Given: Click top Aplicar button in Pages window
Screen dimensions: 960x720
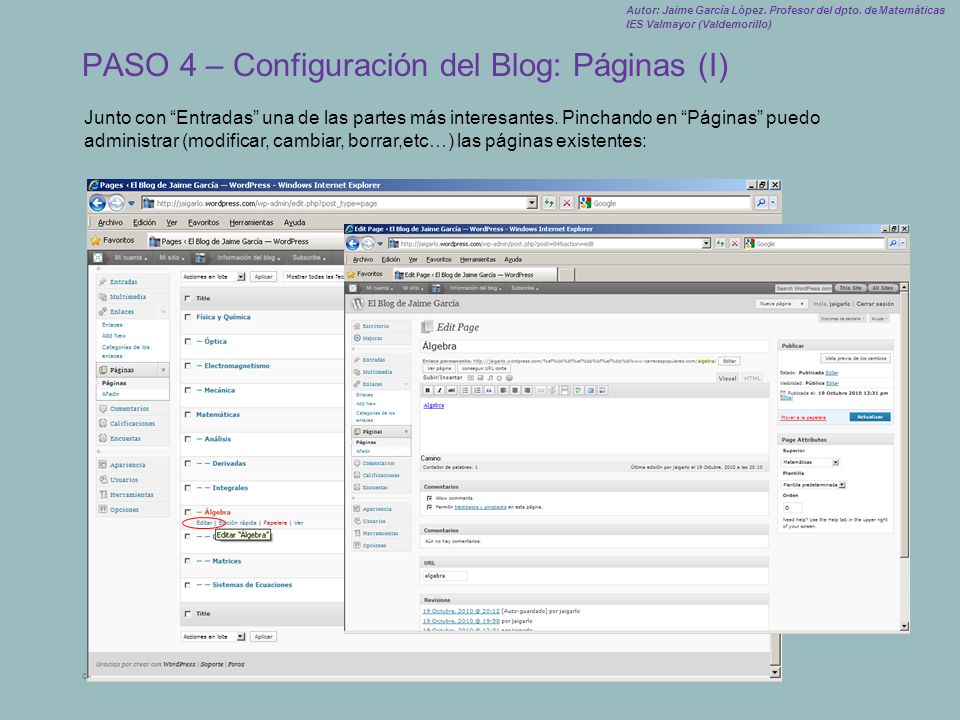Looking at the screenshot, I should tap(263, 277).
